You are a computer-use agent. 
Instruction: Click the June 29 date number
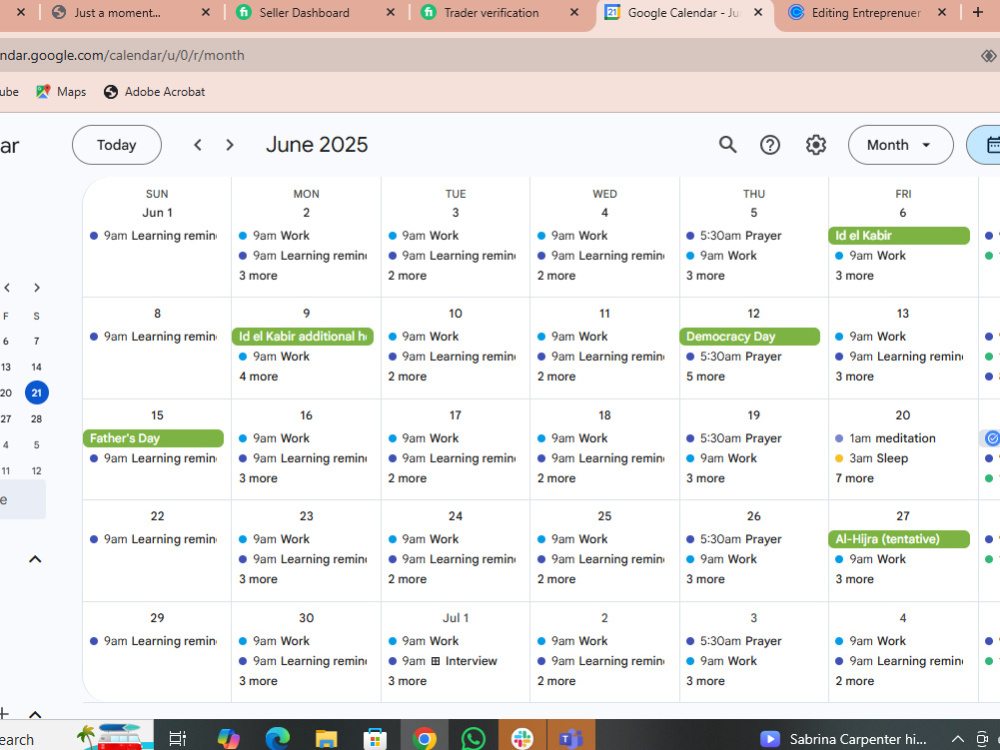[x=157, y=618]
